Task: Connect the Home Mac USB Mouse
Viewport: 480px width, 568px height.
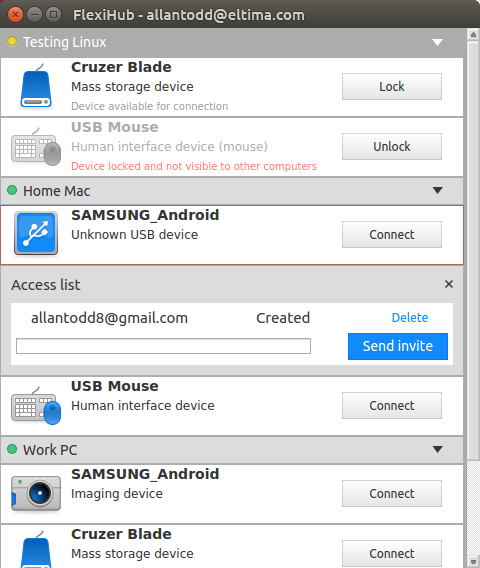Action: click(392, 405)
